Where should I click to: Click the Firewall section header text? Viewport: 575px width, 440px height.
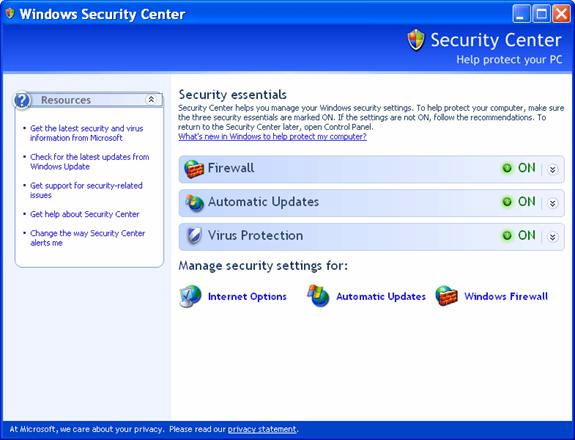(231, 168)
